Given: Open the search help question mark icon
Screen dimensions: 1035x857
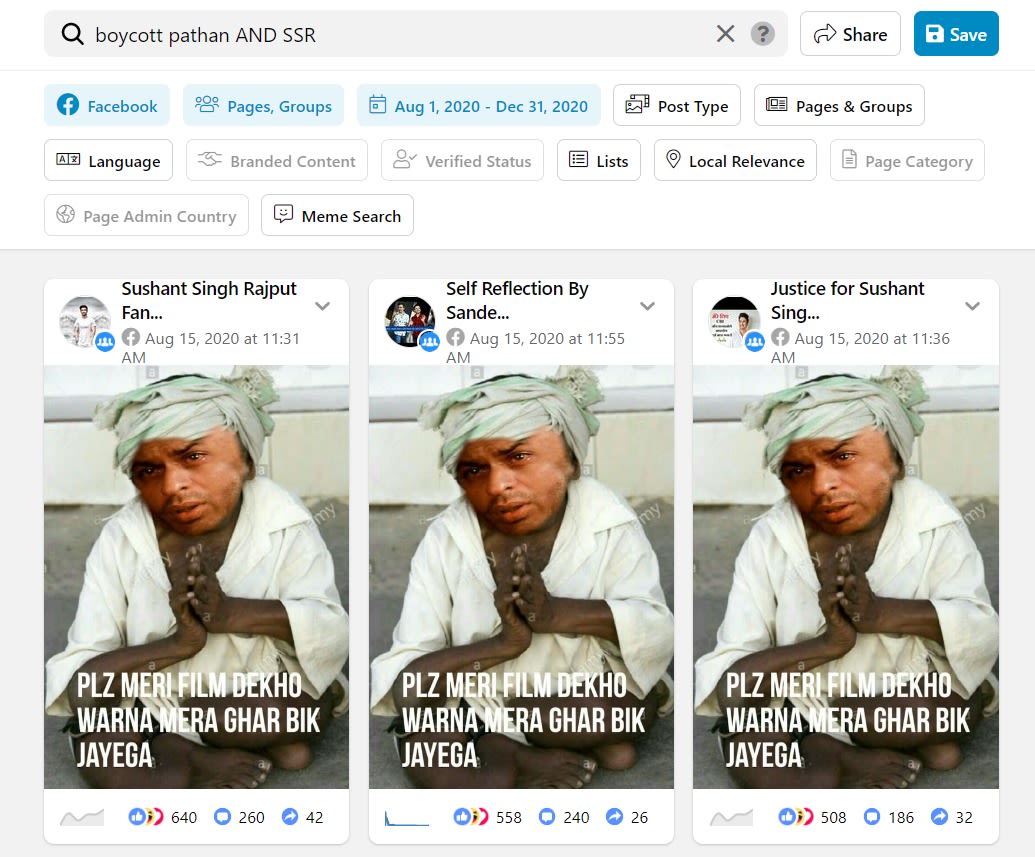Looking at the screenshot, I should 763,35.
